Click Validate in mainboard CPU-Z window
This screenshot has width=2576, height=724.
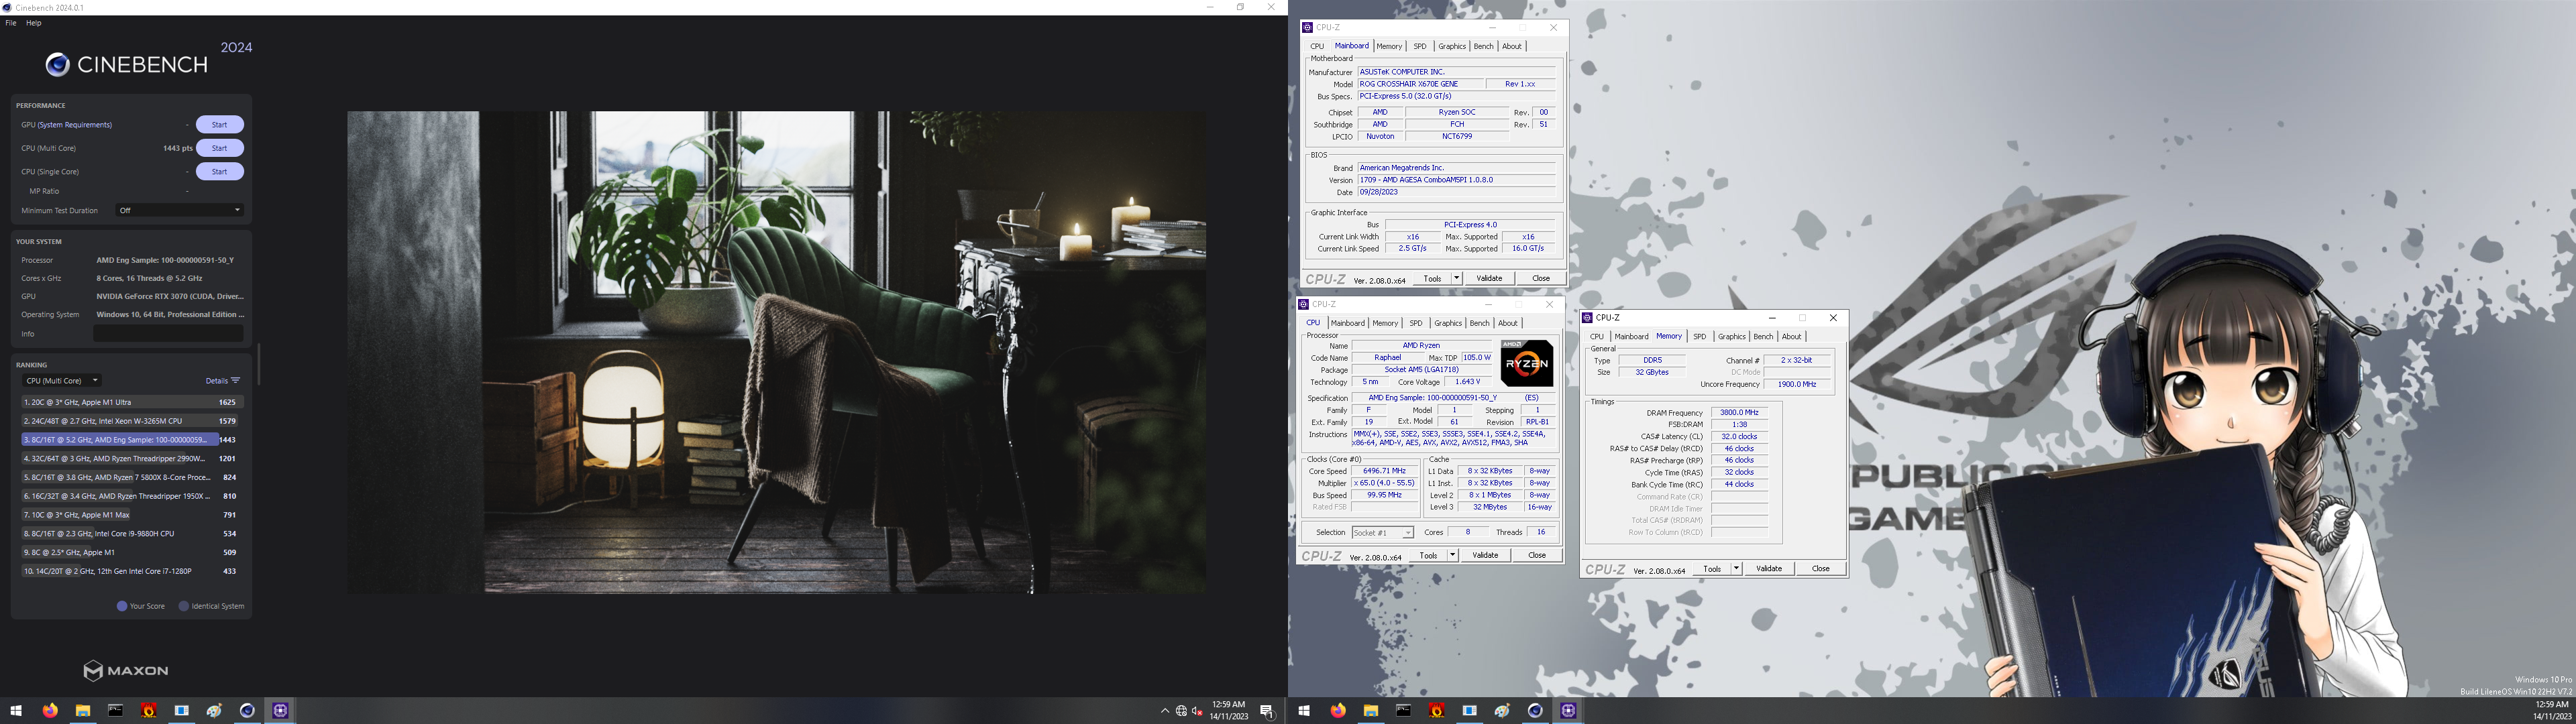(1489, 278)
